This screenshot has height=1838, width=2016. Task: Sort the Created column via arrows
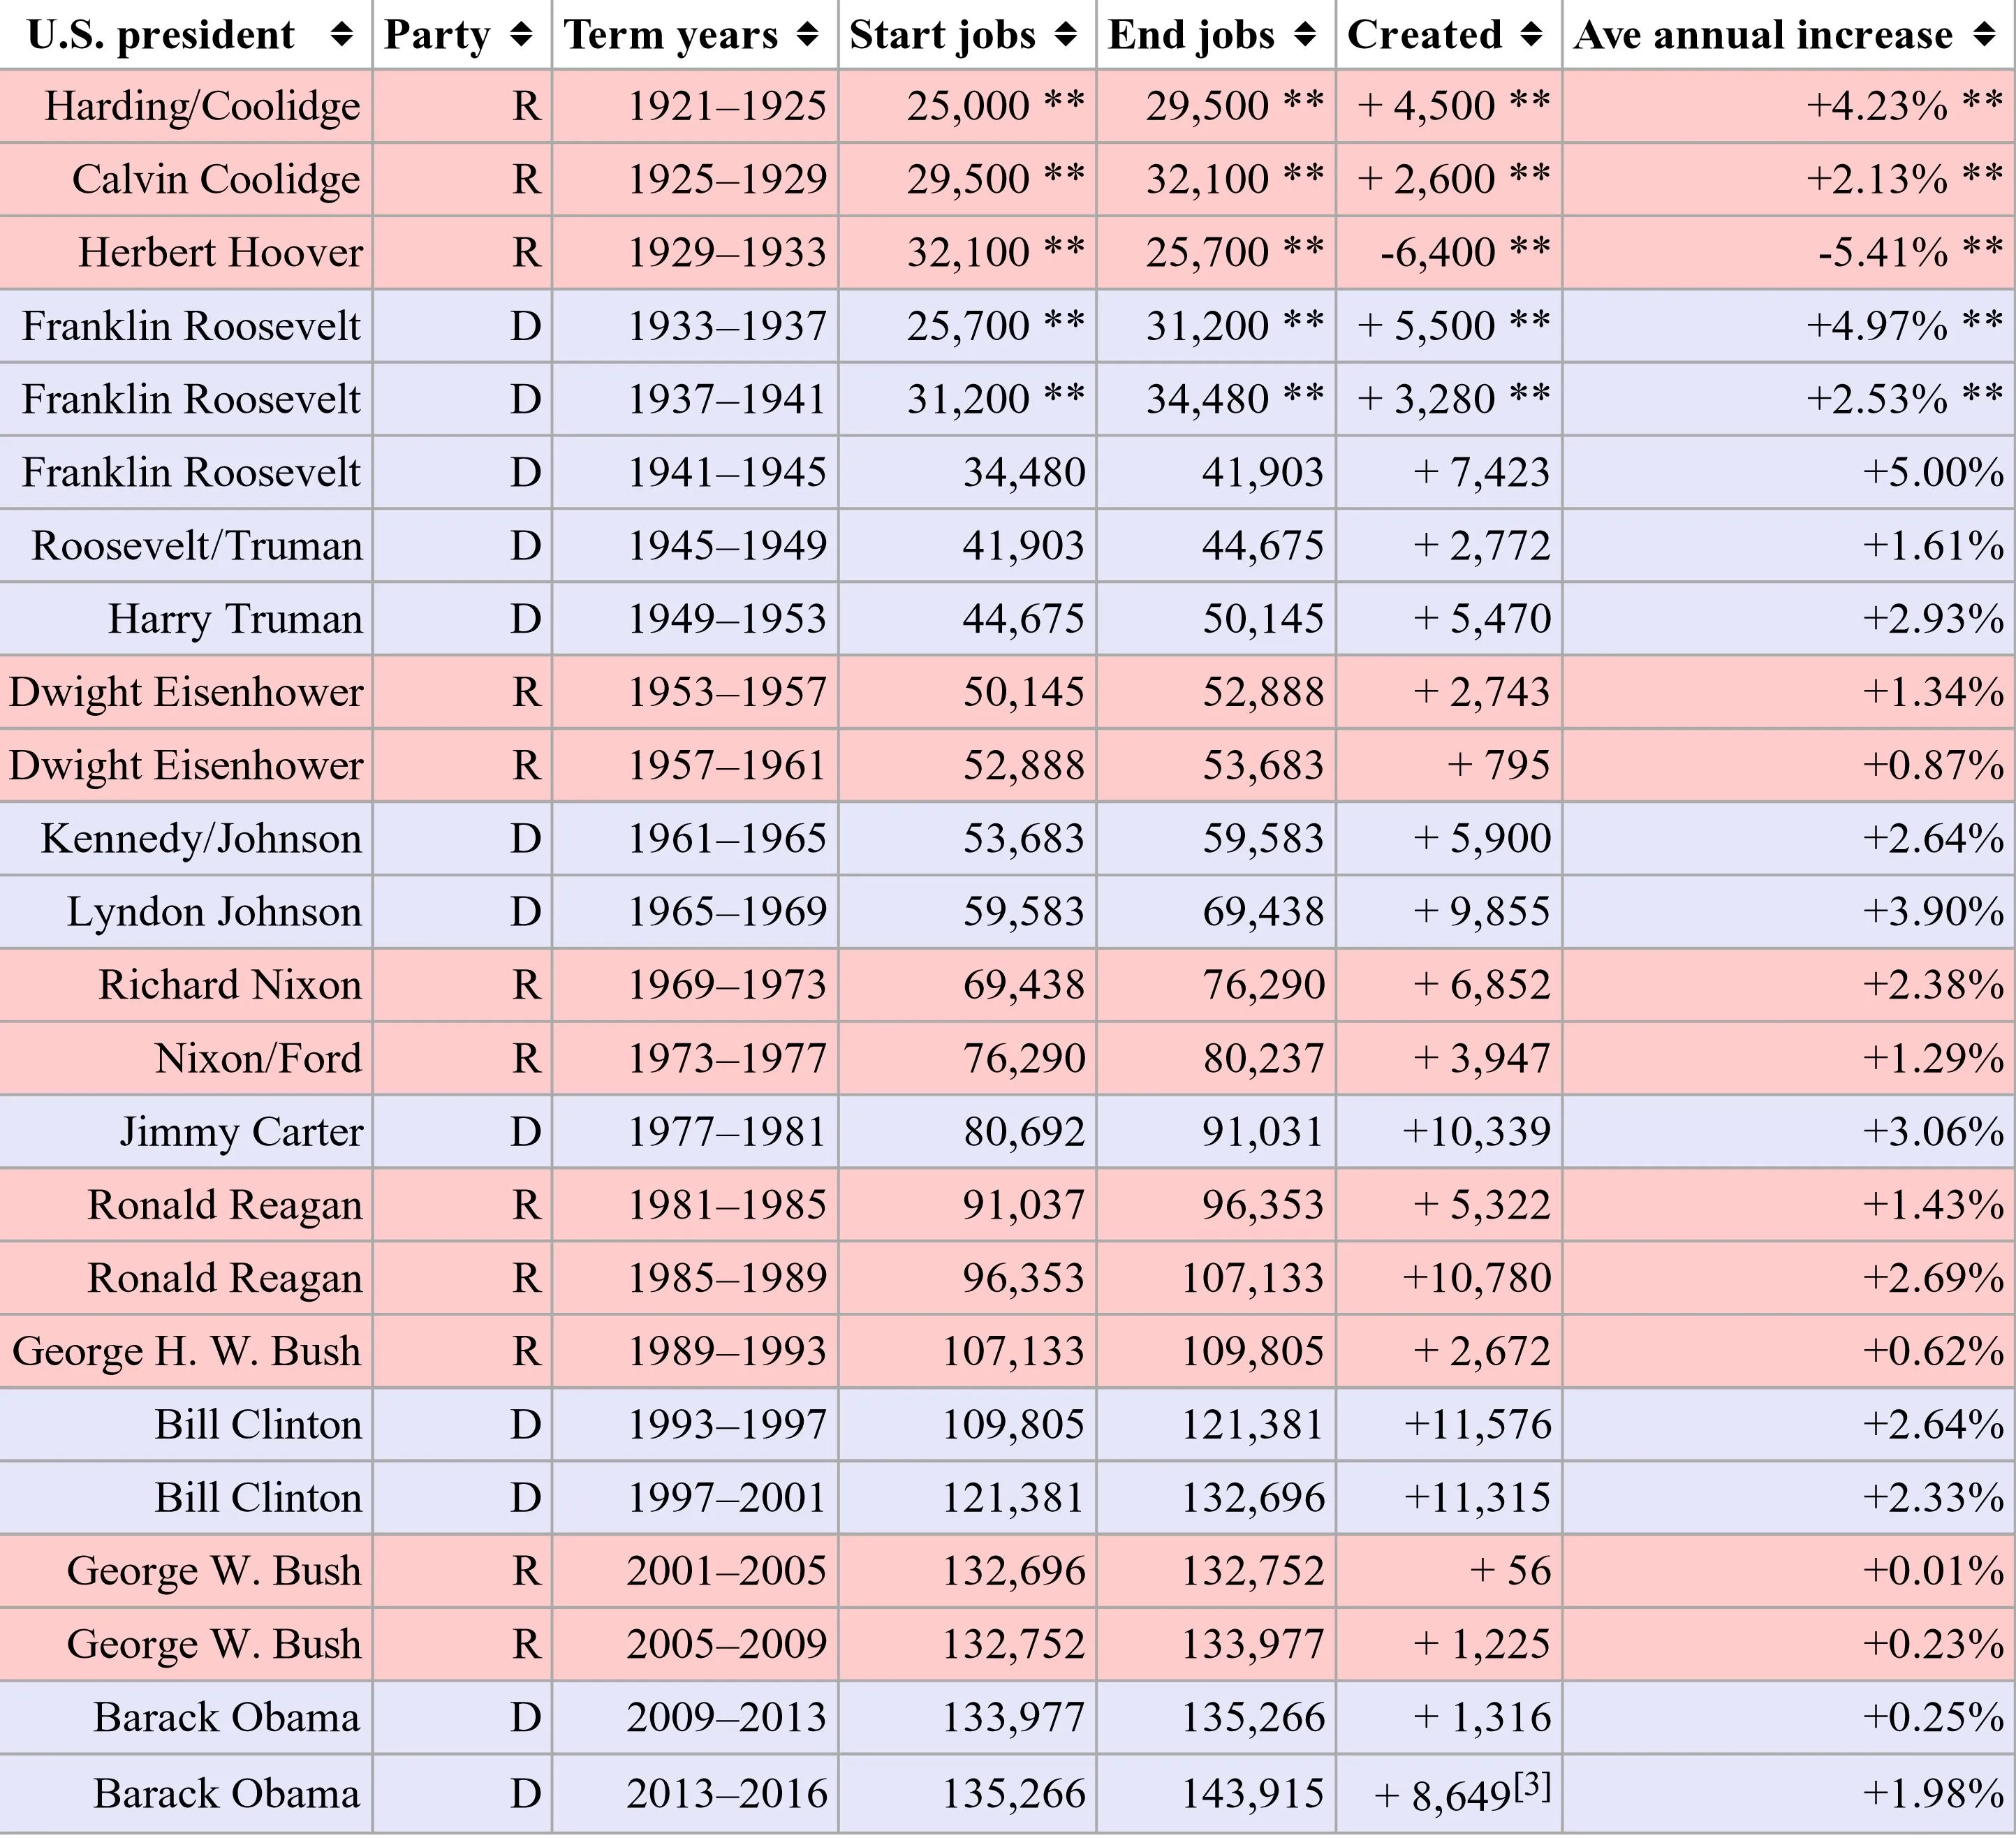pyautogui.click(x=1530, y=36)
